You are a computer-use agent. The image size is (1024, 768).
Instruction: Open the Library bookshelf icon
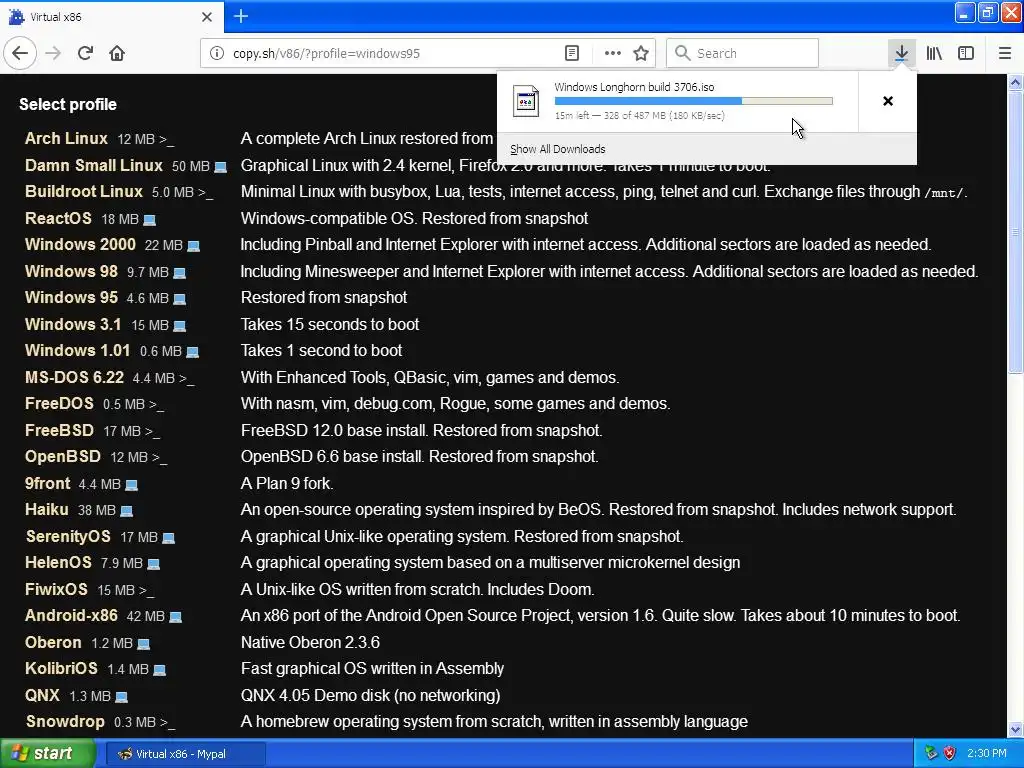tap(934, 53)
